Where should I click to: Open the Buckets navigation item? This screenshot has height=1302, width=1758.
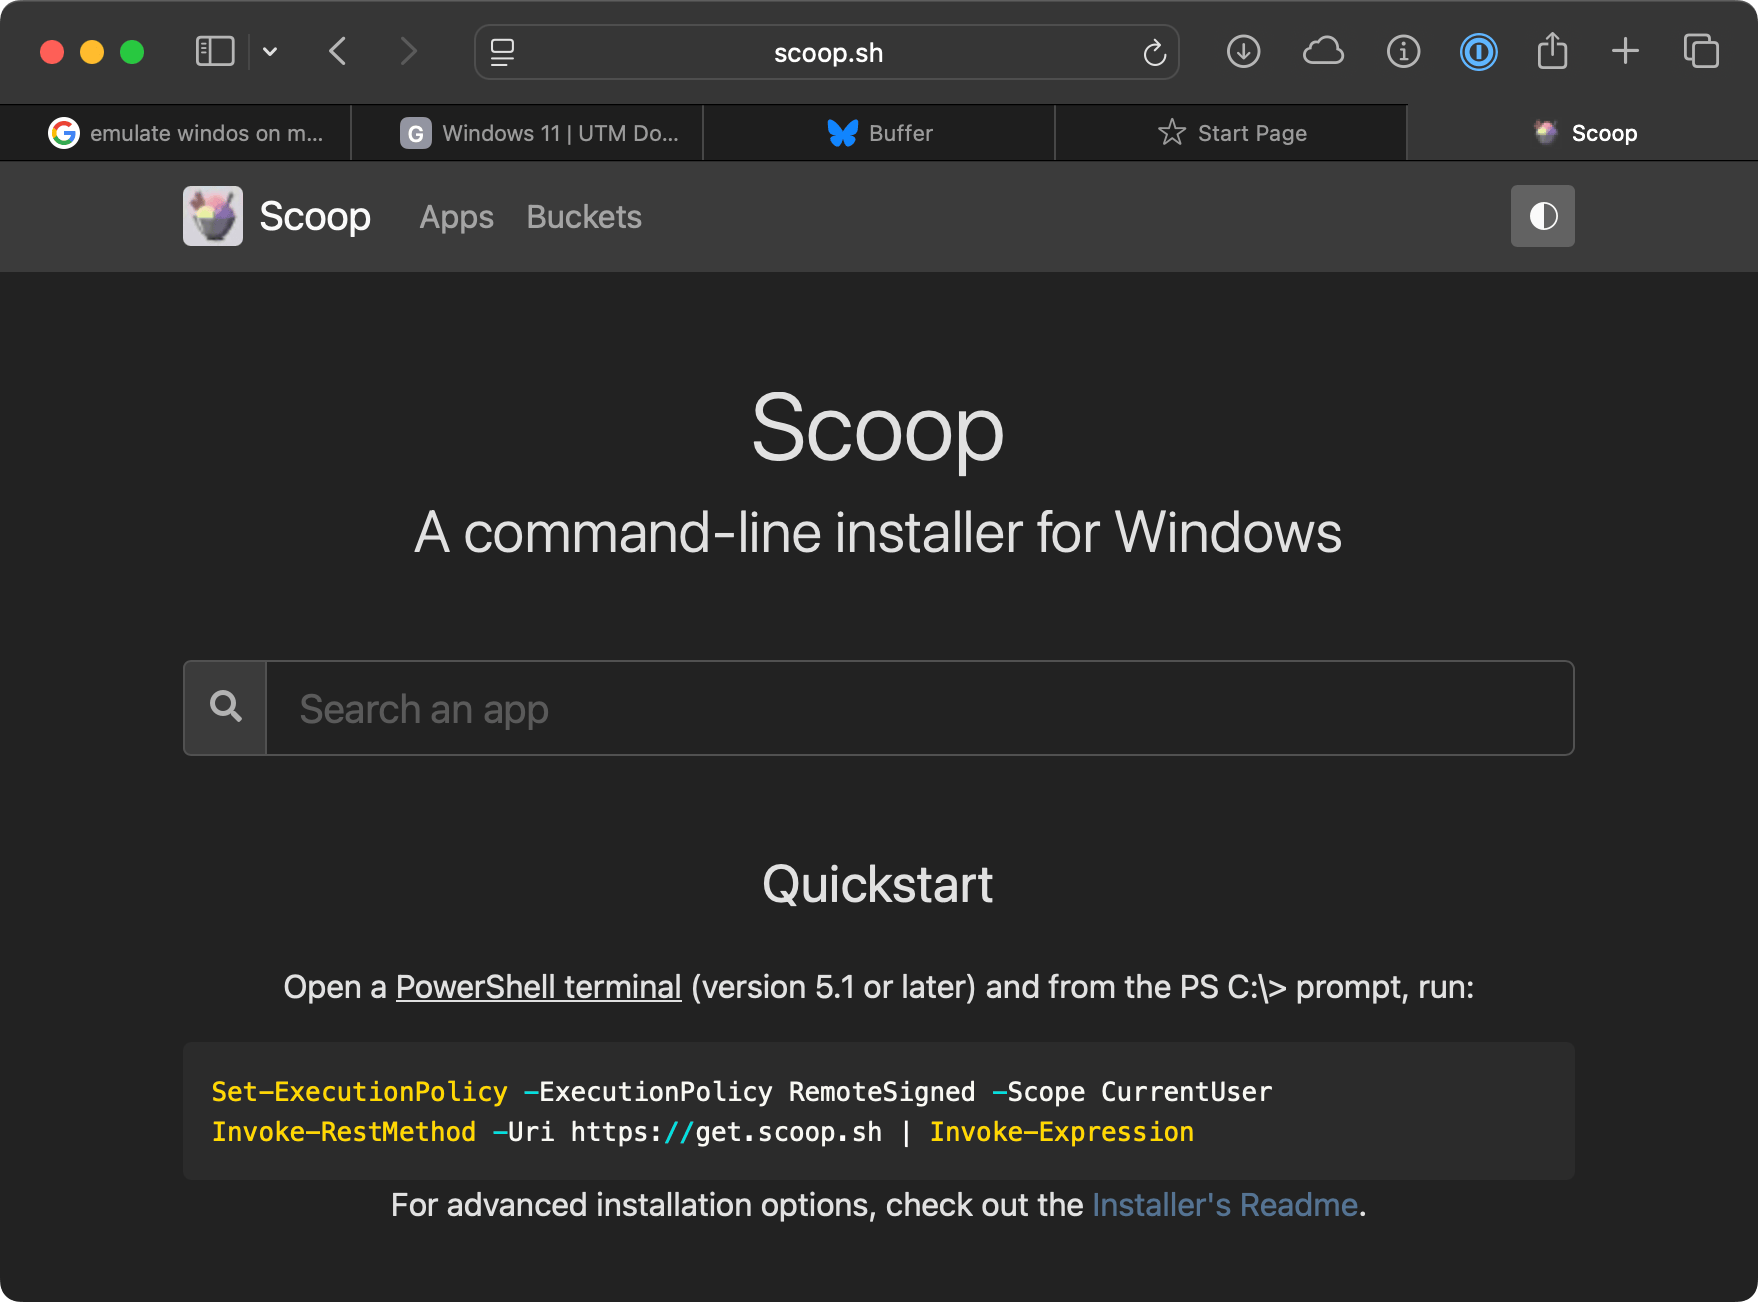point(584,217)
